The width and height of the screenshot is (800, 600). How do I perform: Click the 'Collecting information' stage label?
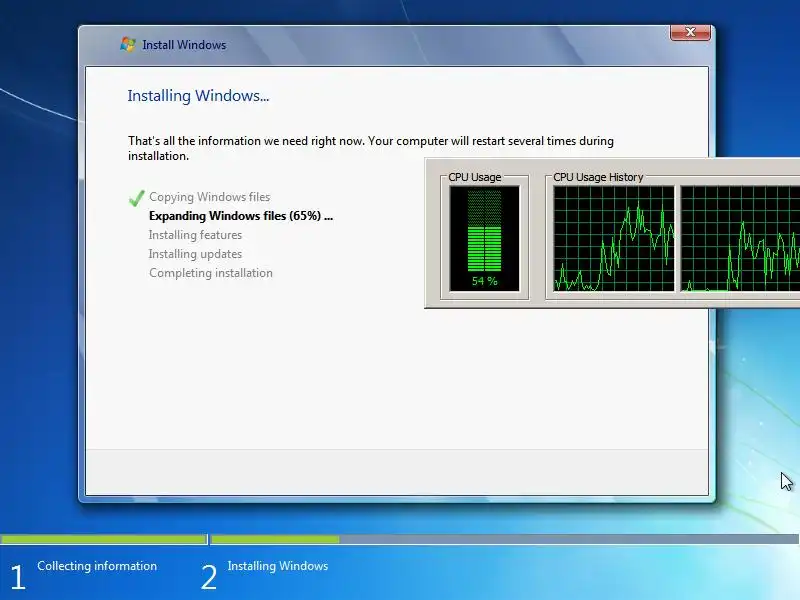[97, 566]
